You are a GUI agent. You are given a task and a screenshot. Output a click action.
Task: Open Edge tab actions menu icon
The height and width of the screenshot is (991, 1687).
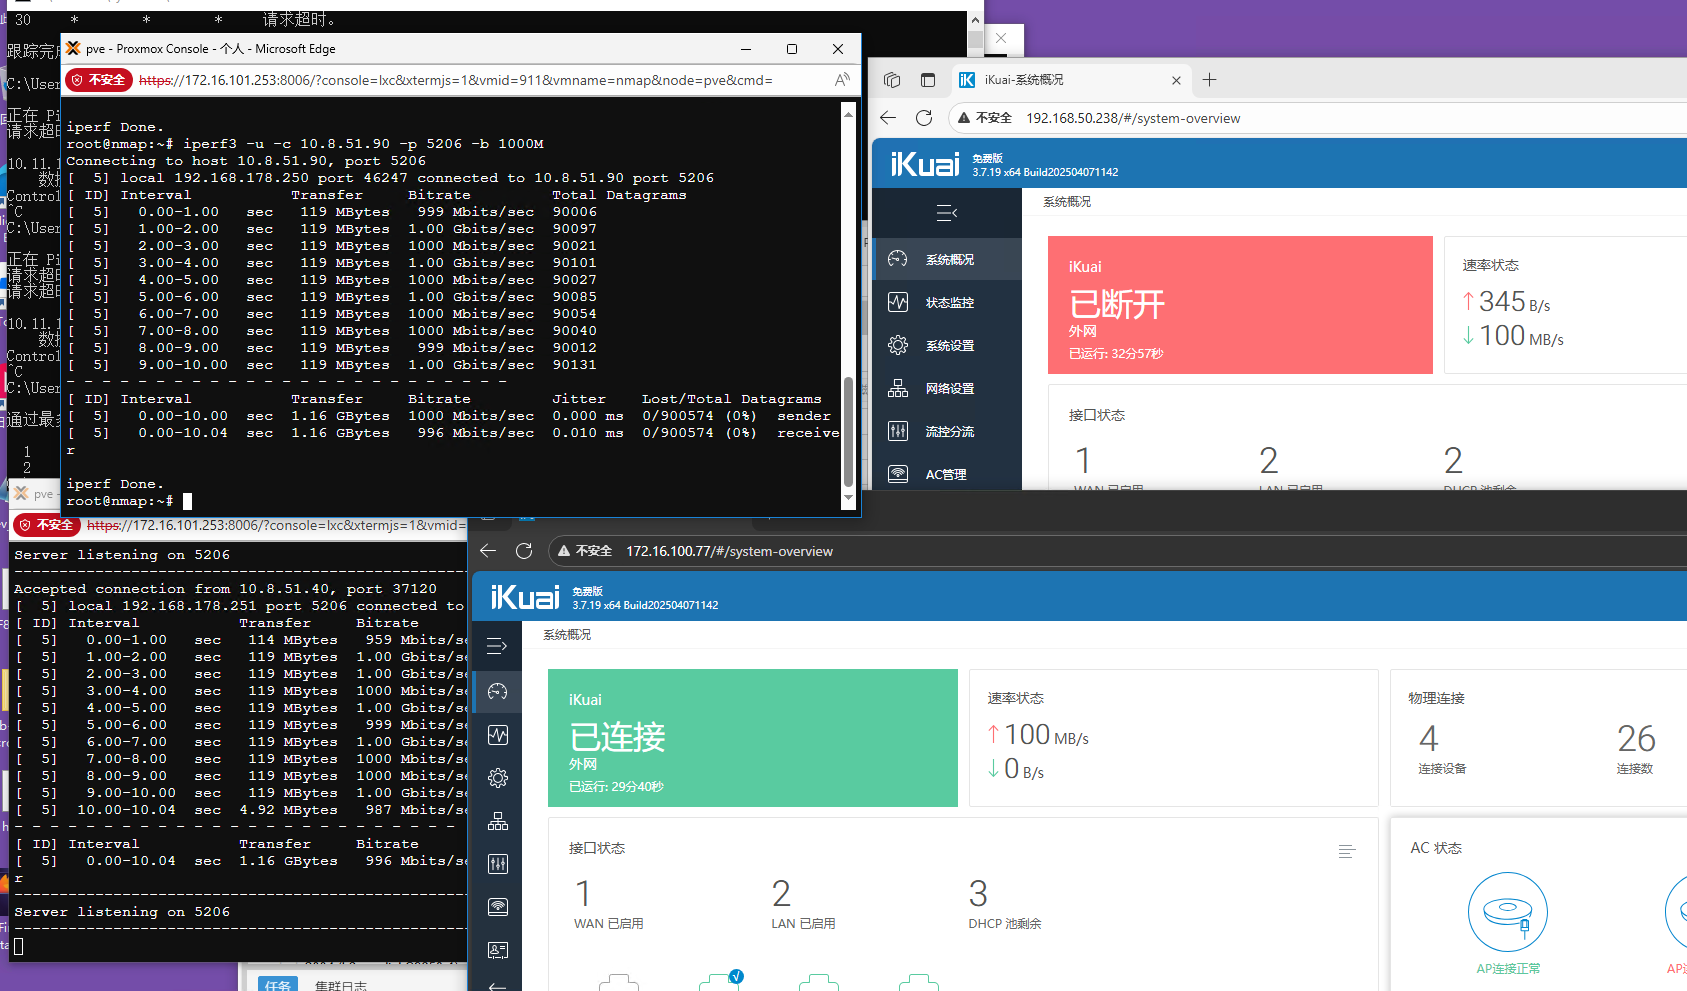928,80
